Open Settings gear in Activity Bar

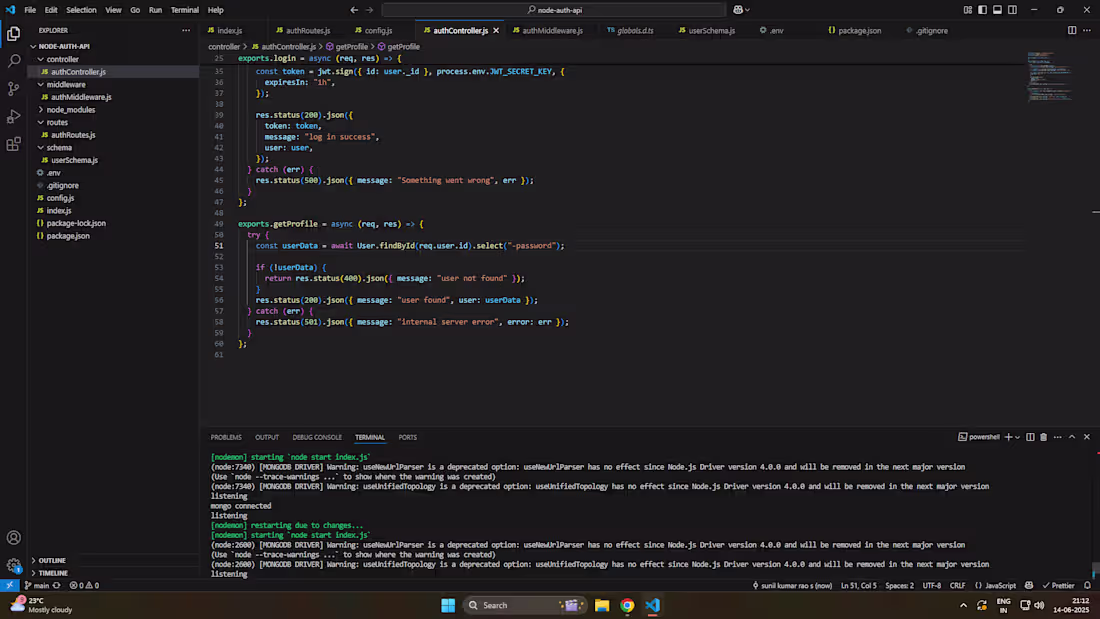[13, 564]
